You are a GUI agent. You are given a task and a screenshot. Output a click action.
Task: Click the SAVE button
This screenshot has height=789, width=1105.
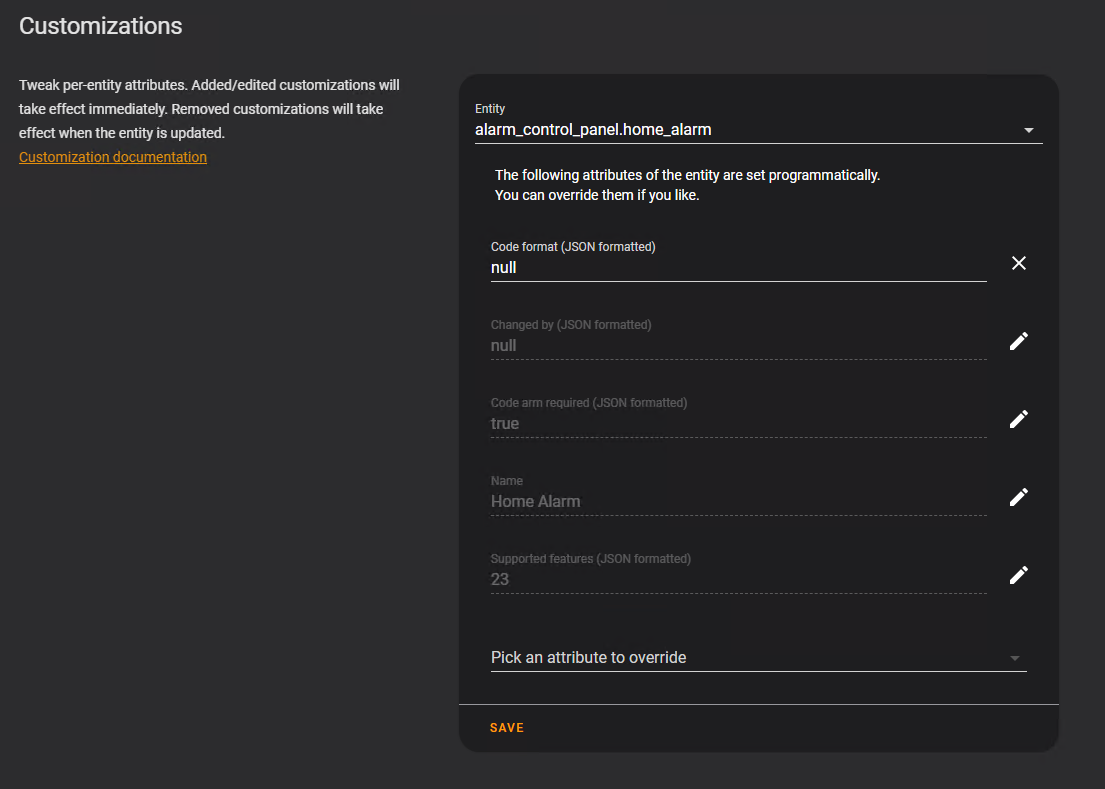(506, 727)
